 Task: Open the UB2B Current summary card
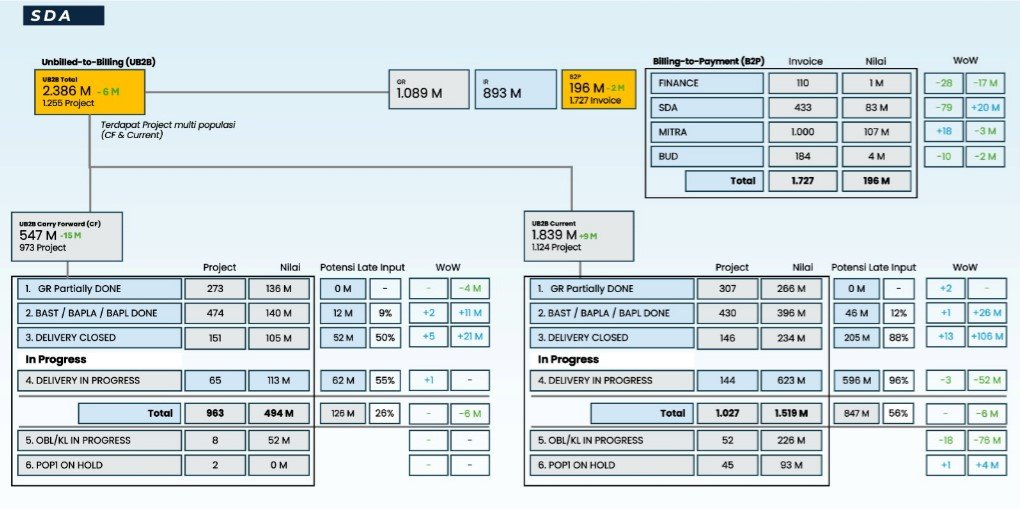[578, 236]
